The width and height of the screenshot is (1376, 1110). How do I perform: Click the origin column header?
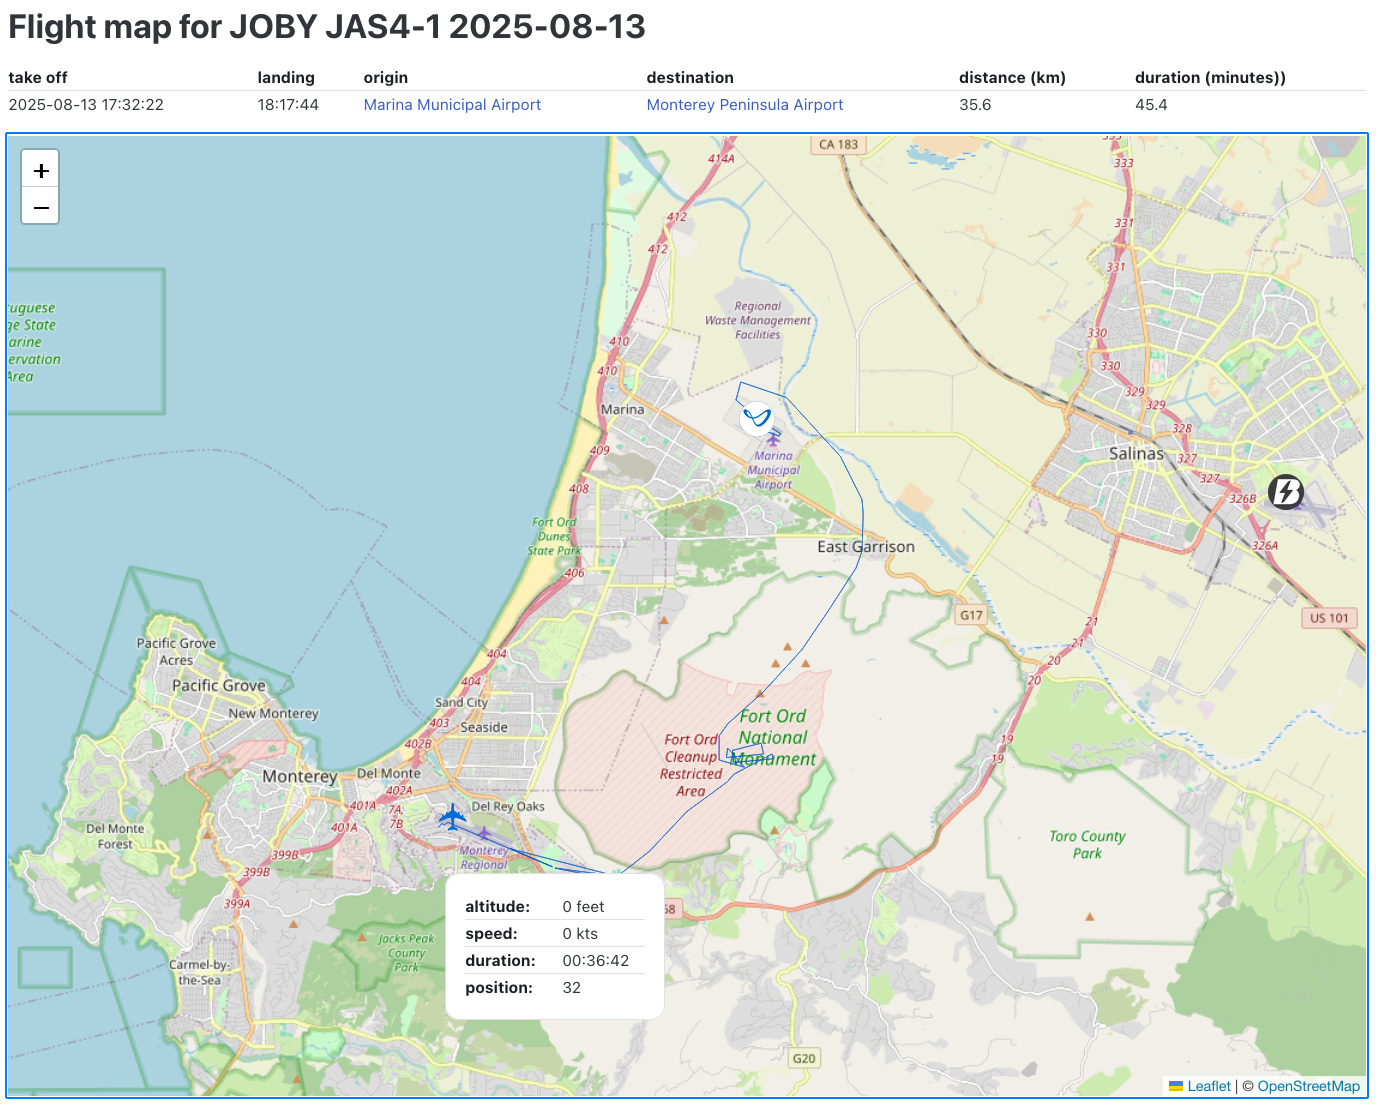(x=386, y=77)
